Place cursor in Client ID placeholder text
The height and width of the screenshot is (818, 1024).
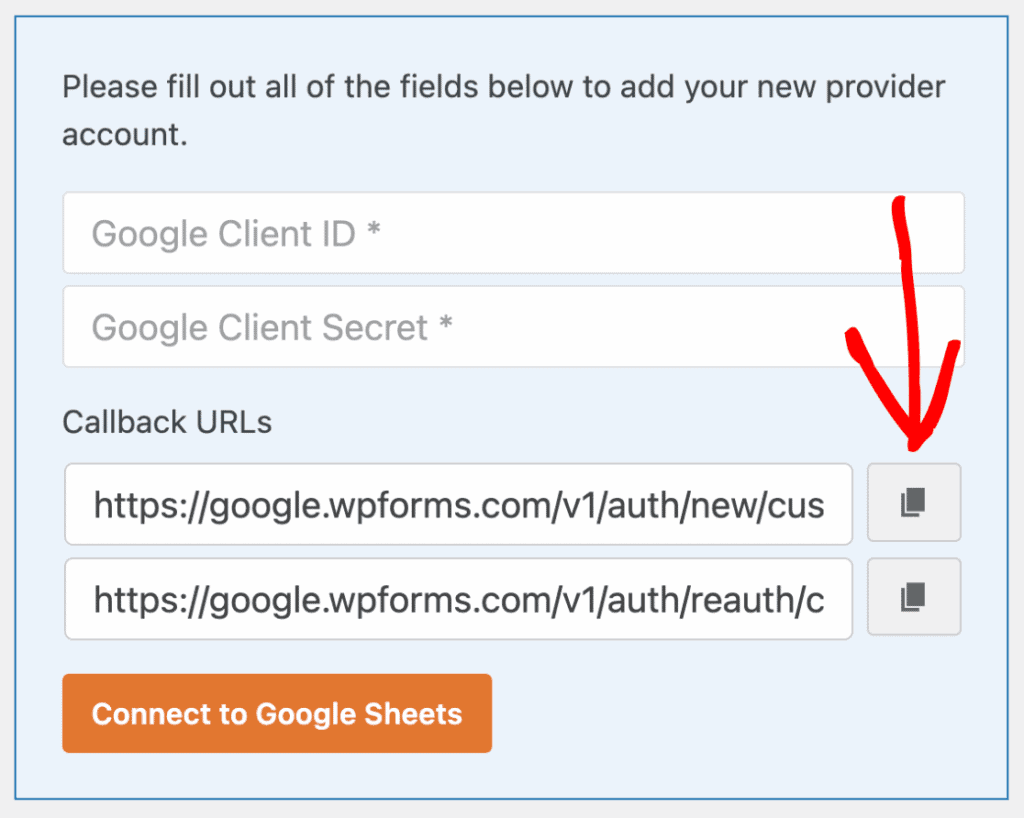(x=236, y=233)
